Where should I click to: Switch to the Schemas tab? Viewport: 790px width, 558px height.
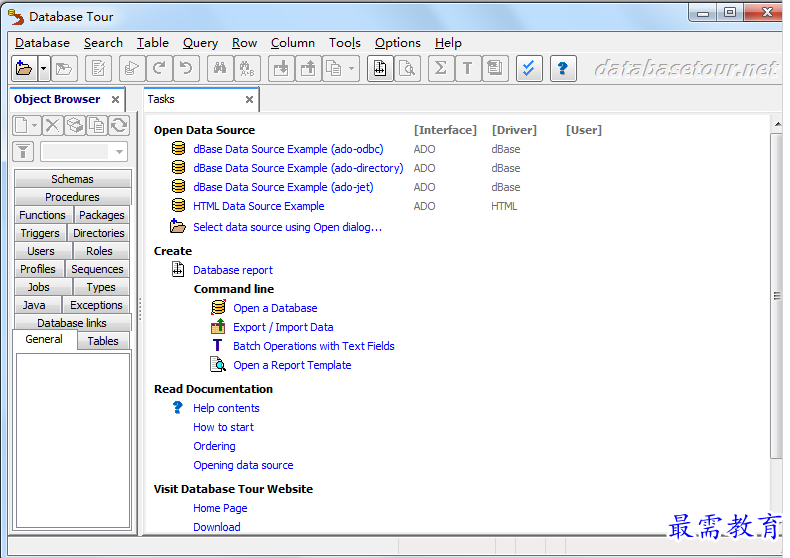coord(73,179)
